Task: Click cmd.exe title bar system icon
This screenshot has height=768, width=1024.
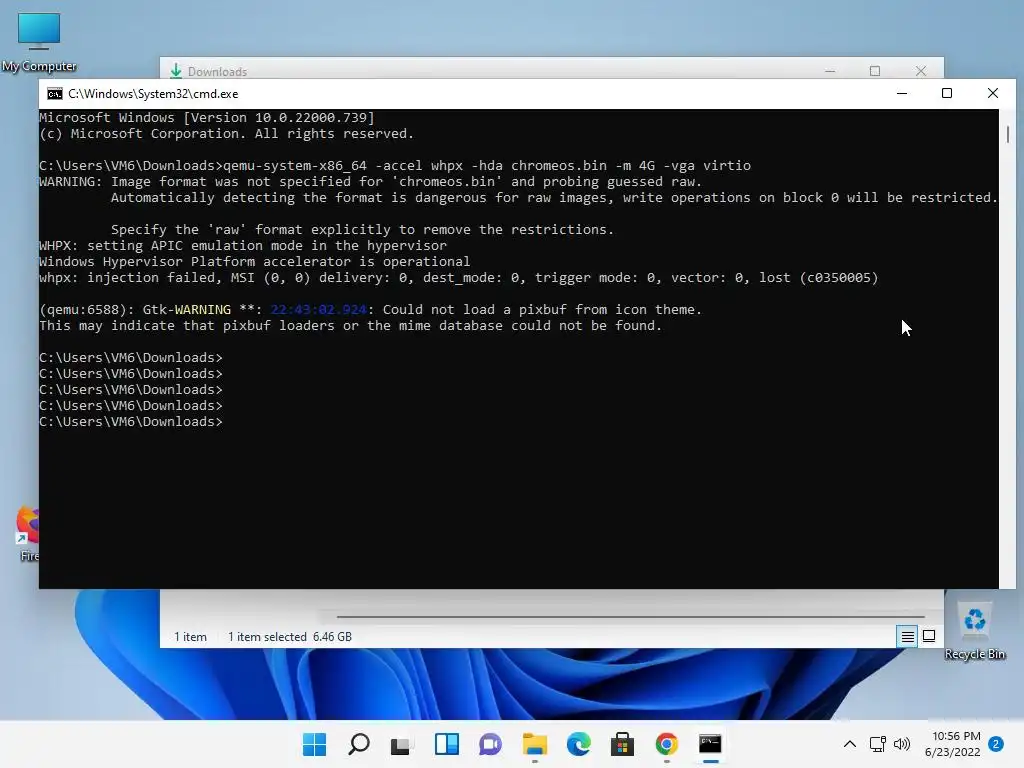Action: [x=55, y=94]
